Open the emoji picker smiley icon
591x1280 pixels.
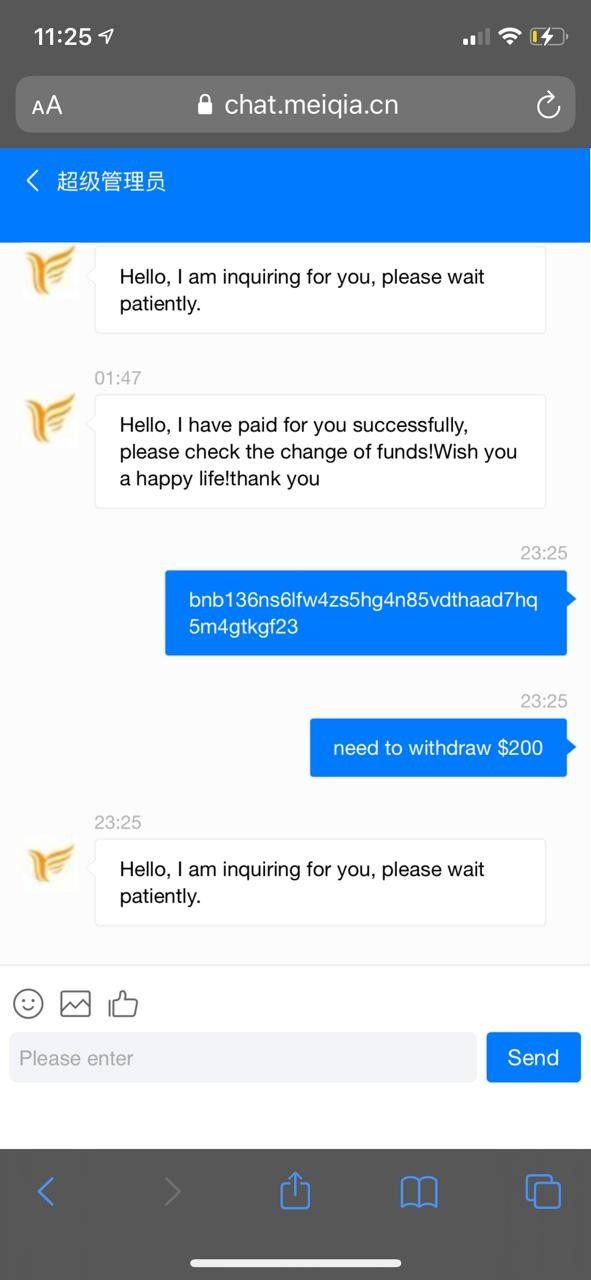(x=28, y=1003)
